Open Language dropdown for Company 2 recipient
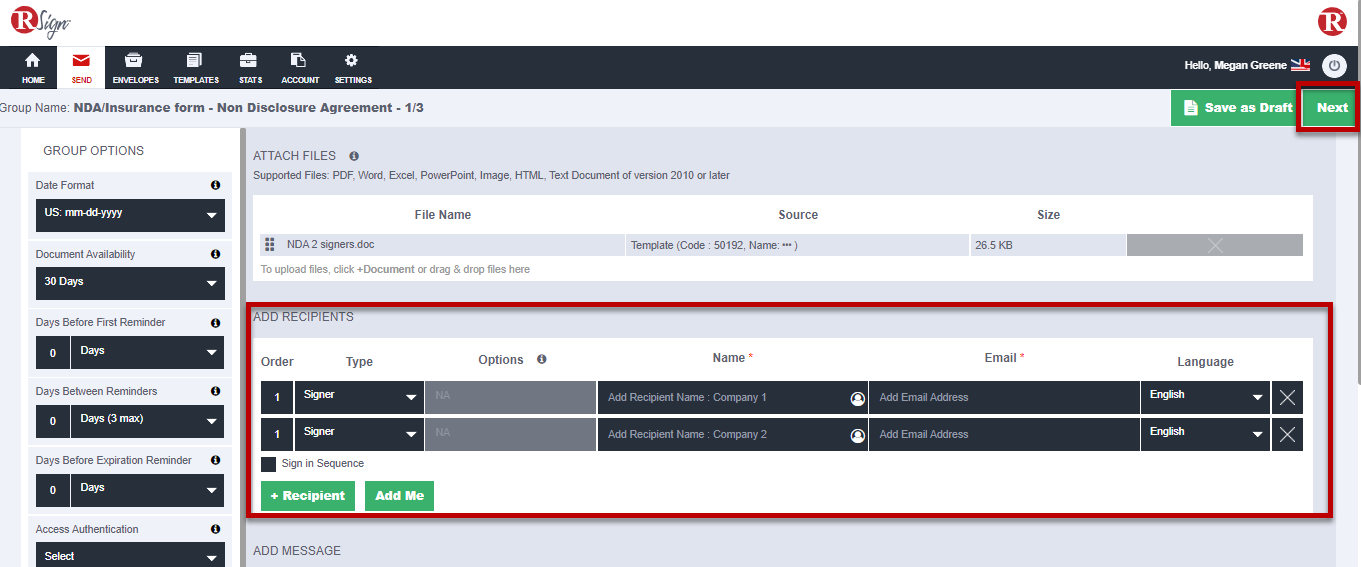This screenshot has width=1361, height=567. [1205, 434]
